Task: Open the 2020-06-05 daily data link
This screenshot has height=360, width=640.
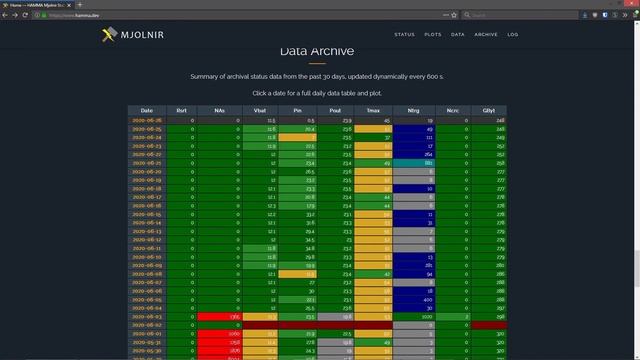Action: tap(147, 300)
